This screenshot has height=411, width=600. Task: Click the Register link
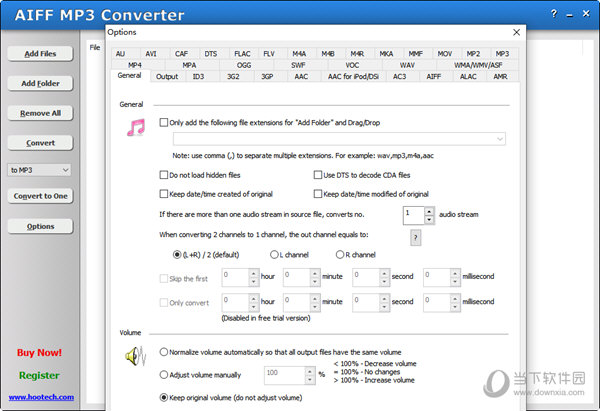[39, 375]
